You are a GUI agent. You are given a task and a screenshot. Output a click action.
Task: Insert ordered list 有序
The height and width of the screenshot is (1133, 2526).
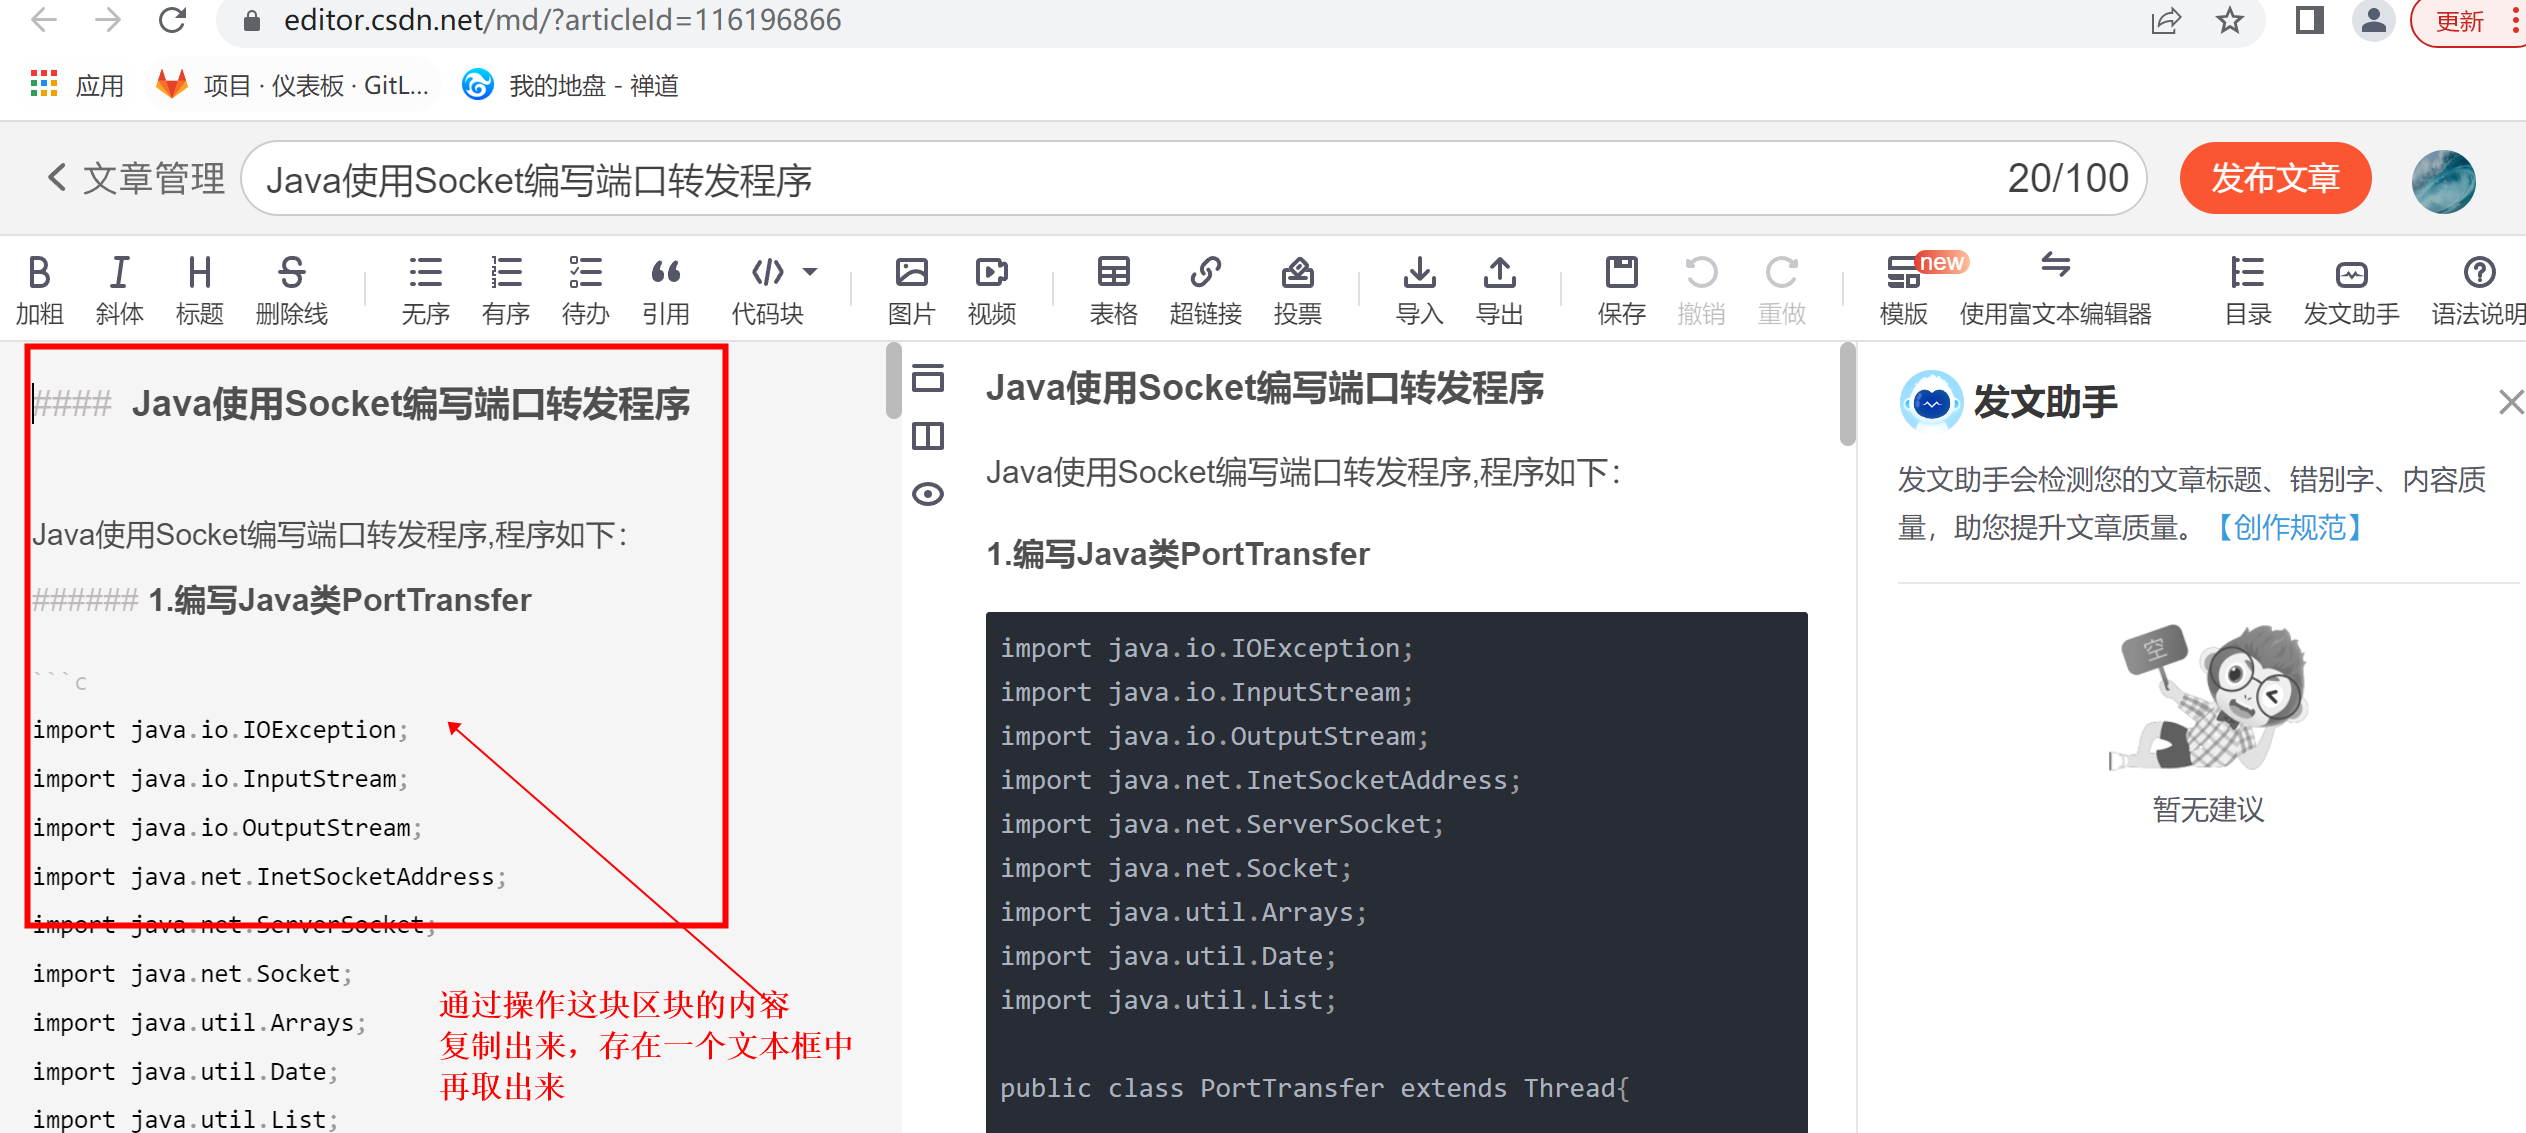(505, 290)
